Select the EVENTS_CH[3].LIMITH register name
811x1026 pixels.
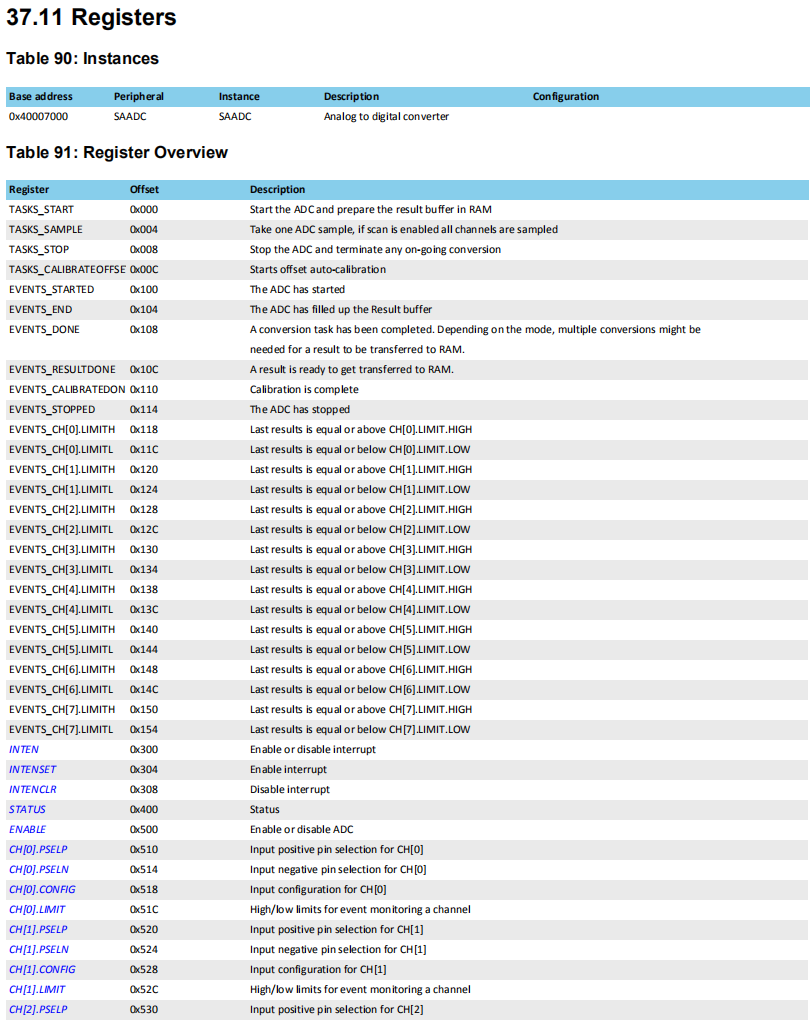pyautogui.click(x=62, y=550)
